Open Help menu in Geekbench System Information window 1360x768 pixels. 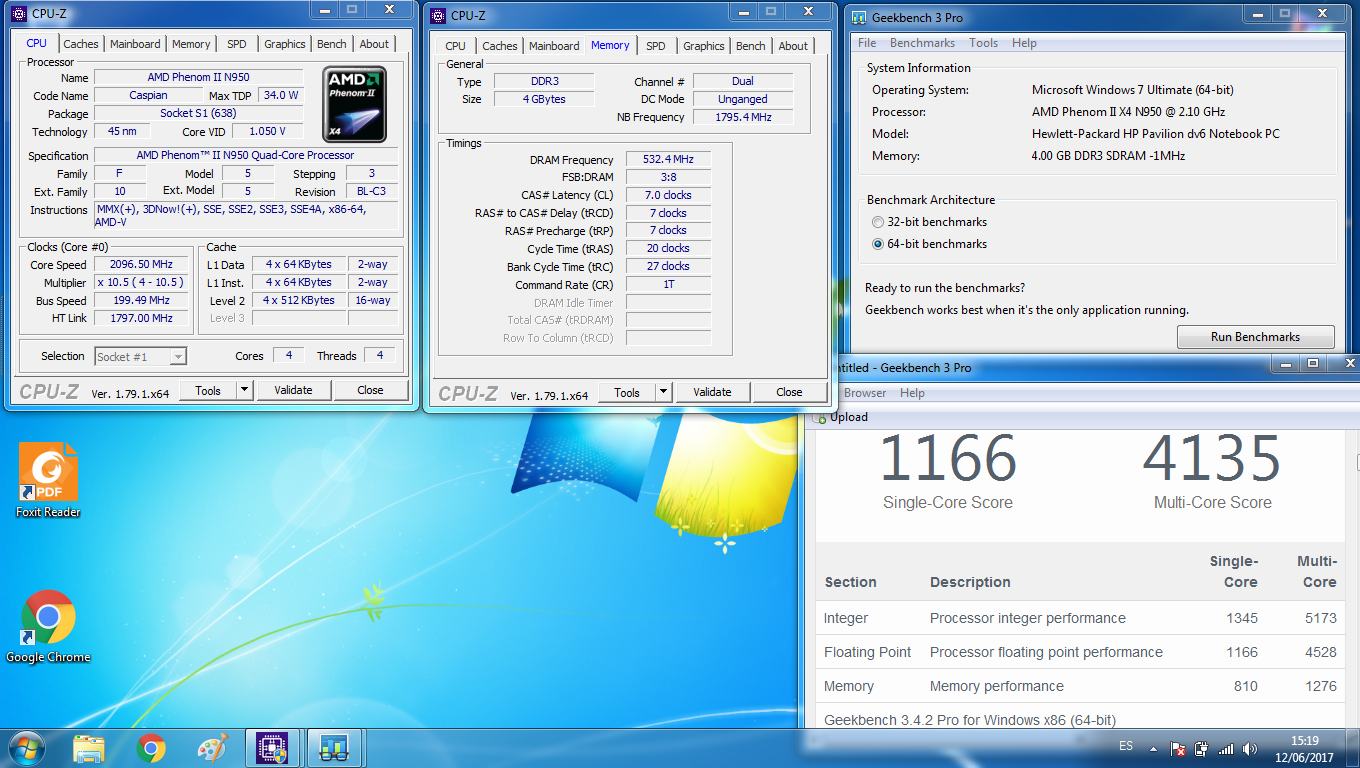[x=1024, y=43]
